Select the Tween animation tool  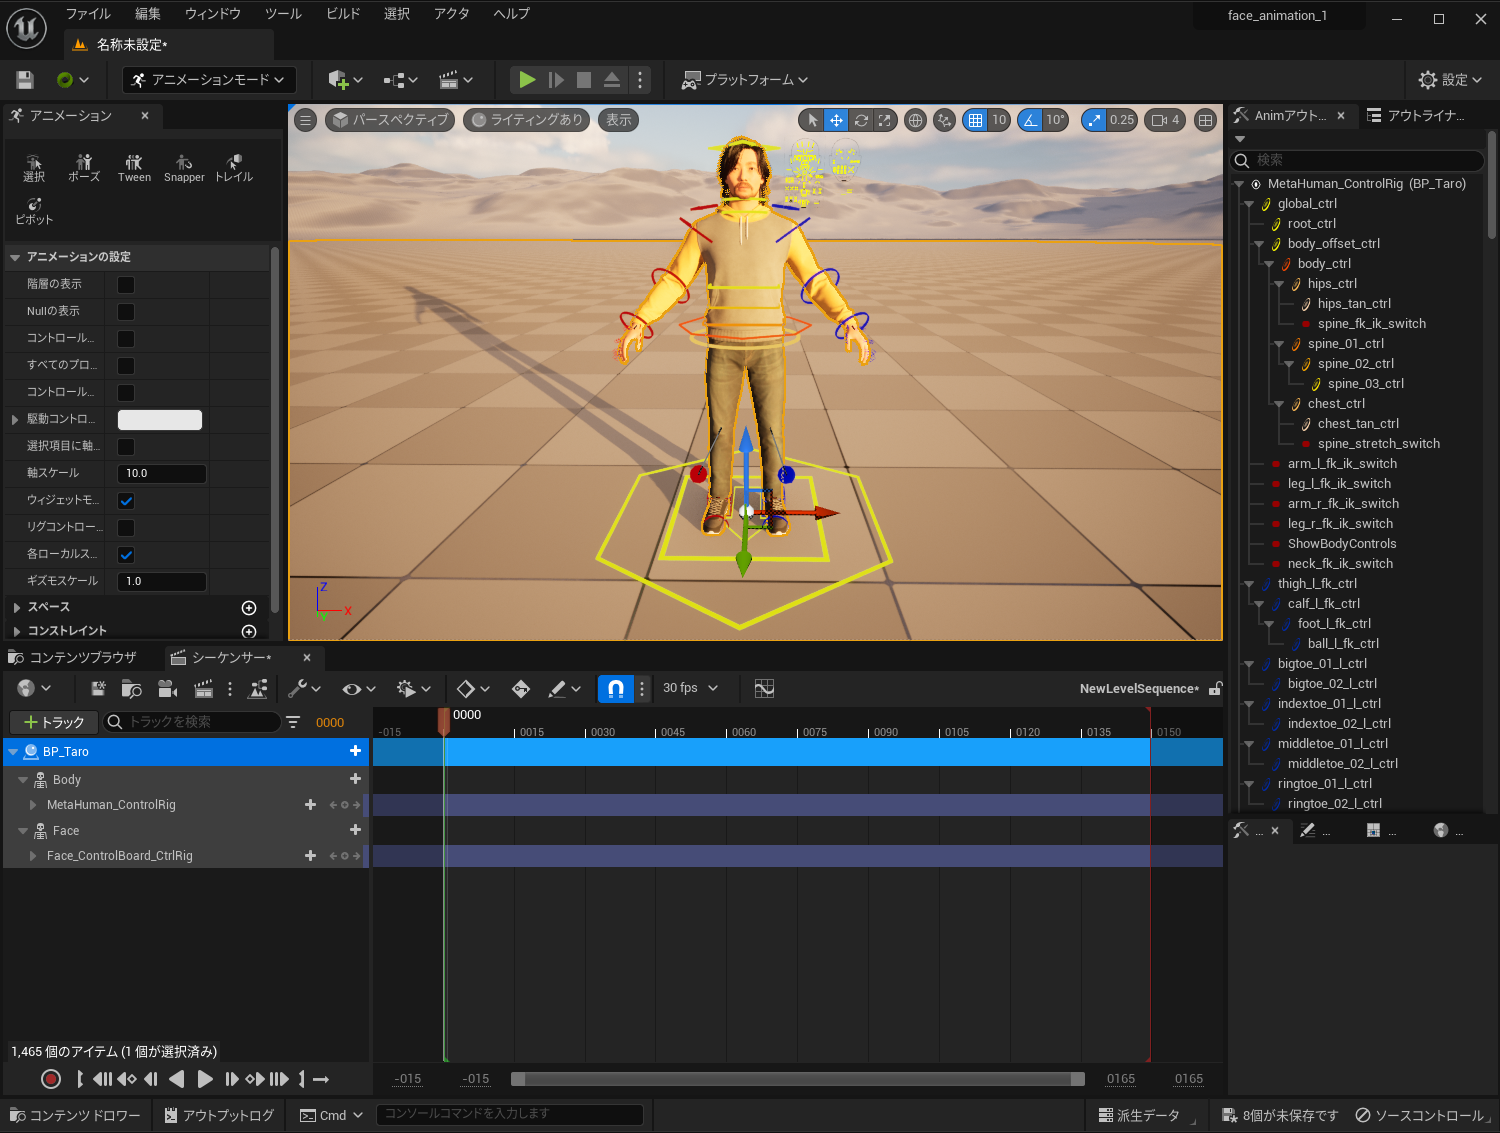pos(134,168)
